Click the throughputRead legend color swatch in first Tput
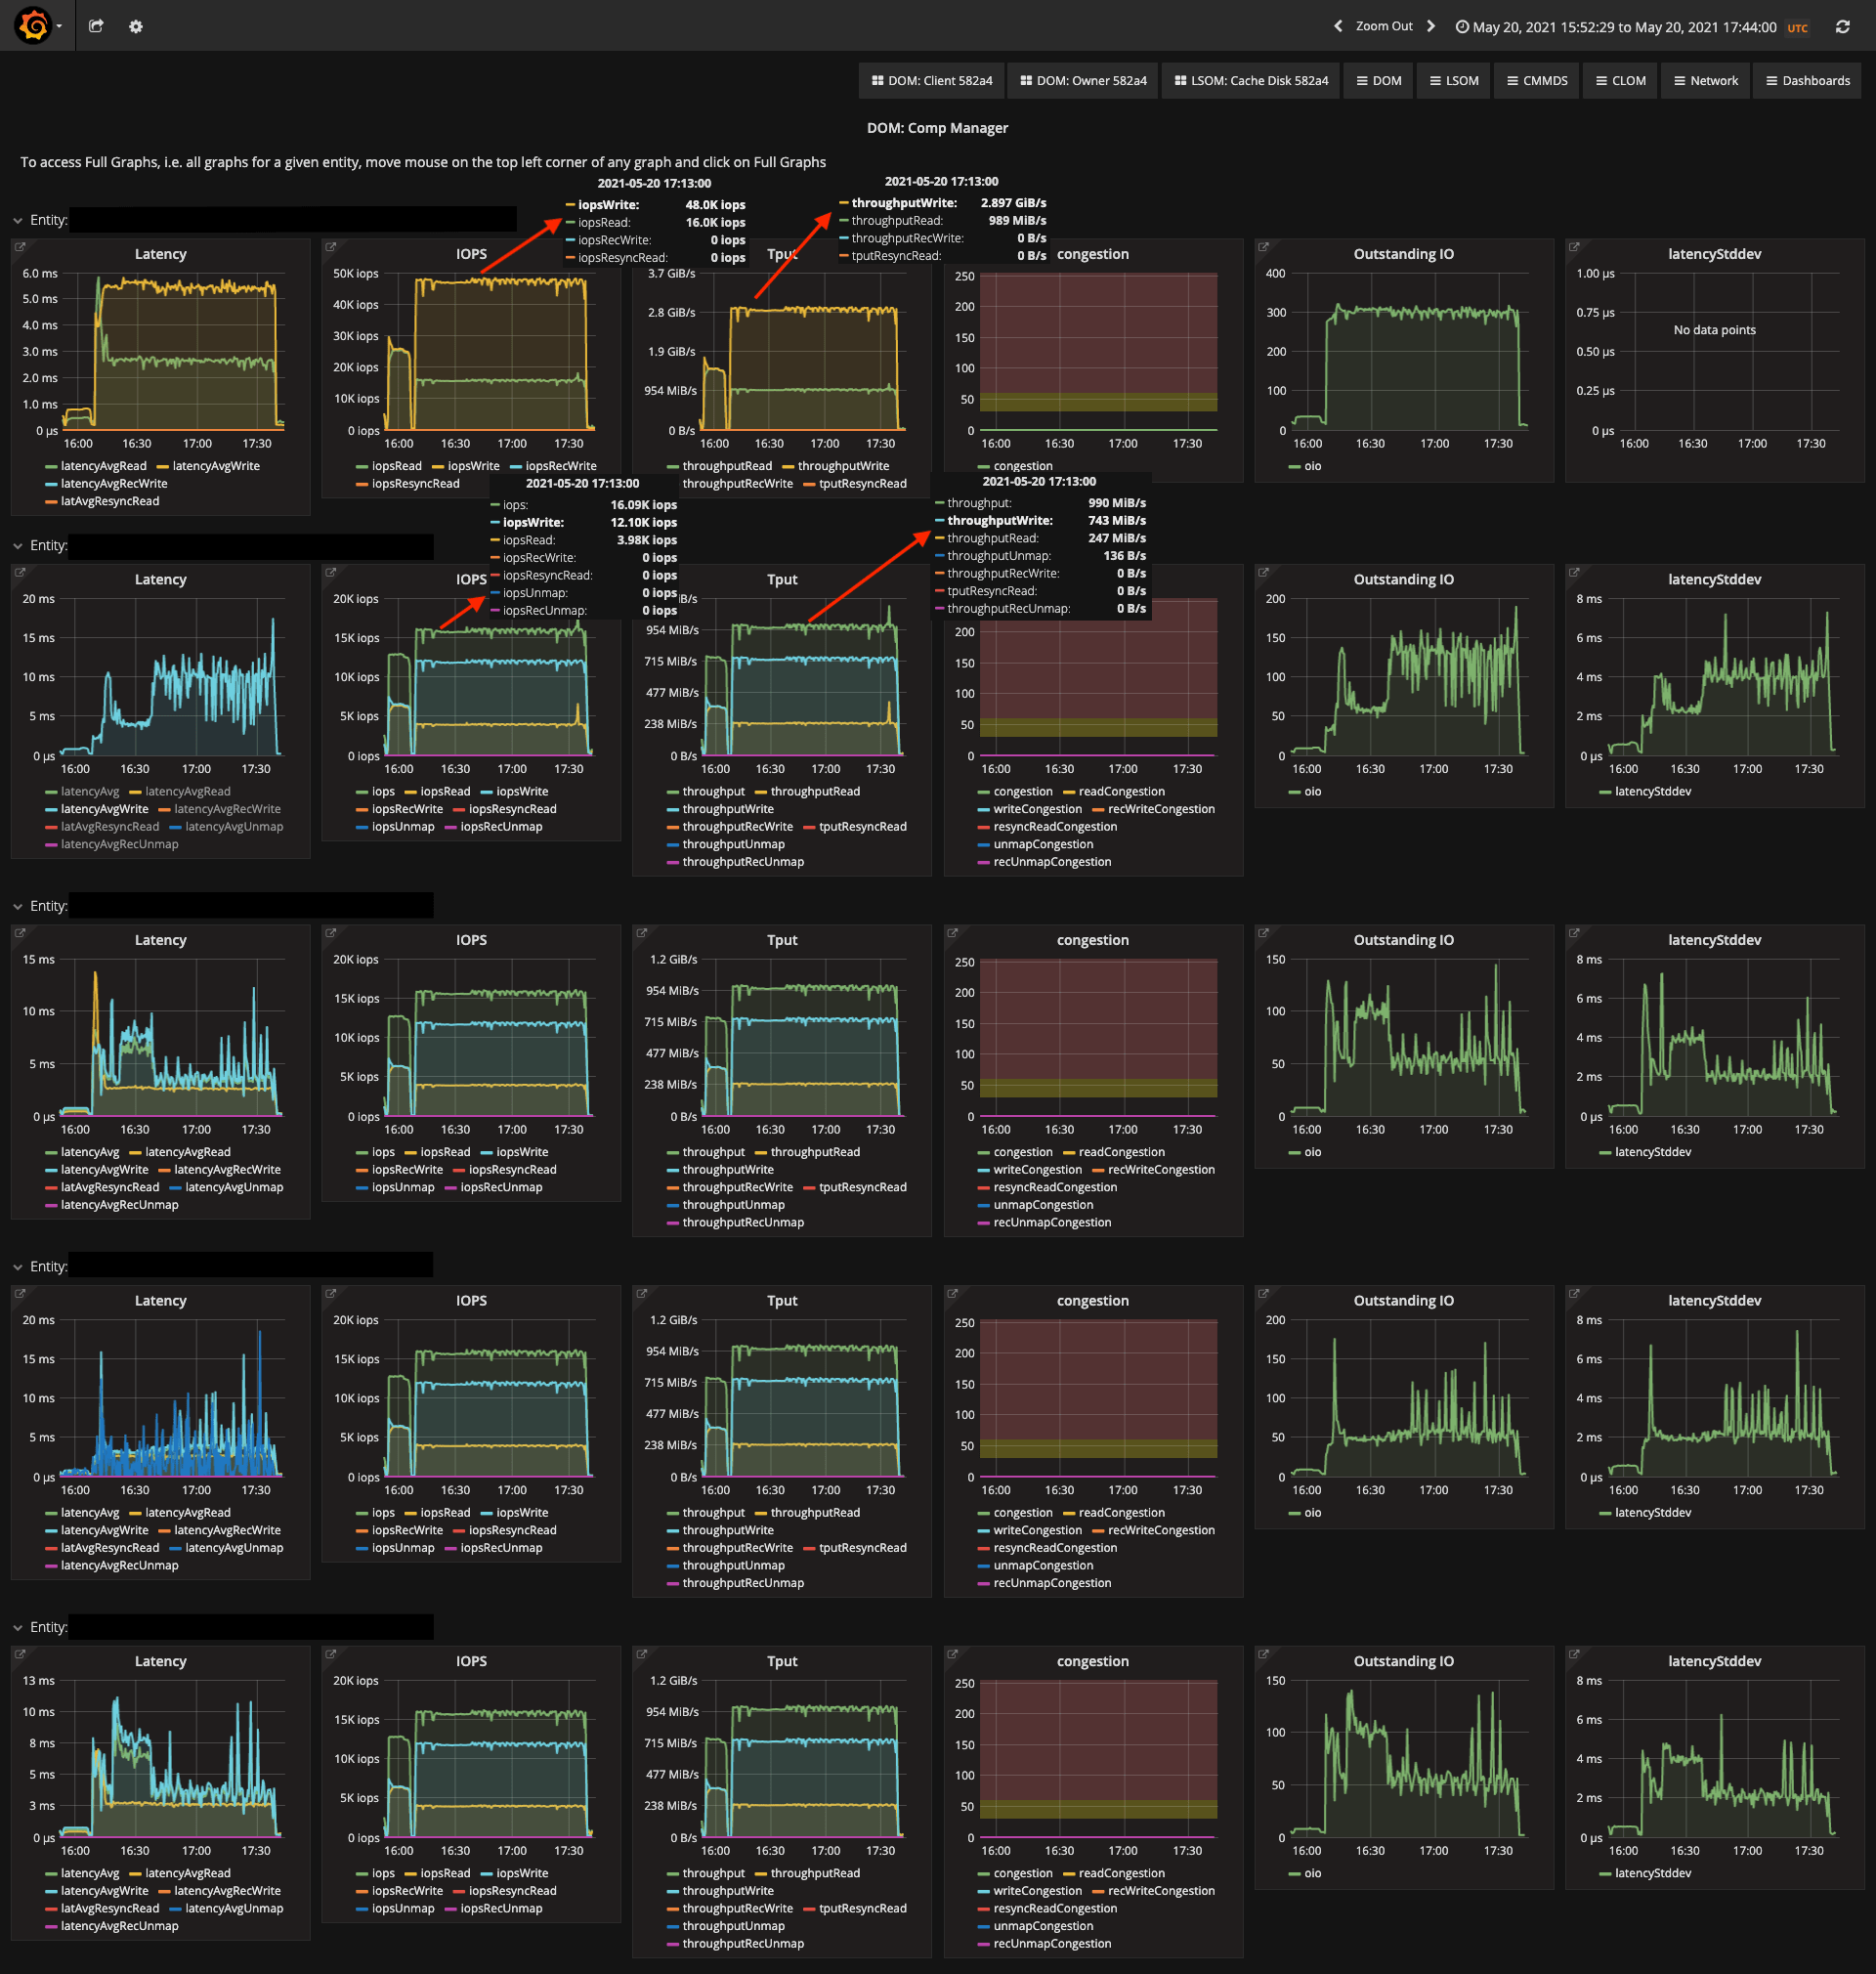The height and width of the screenshot is (1974, 1876). coord(672,466)
